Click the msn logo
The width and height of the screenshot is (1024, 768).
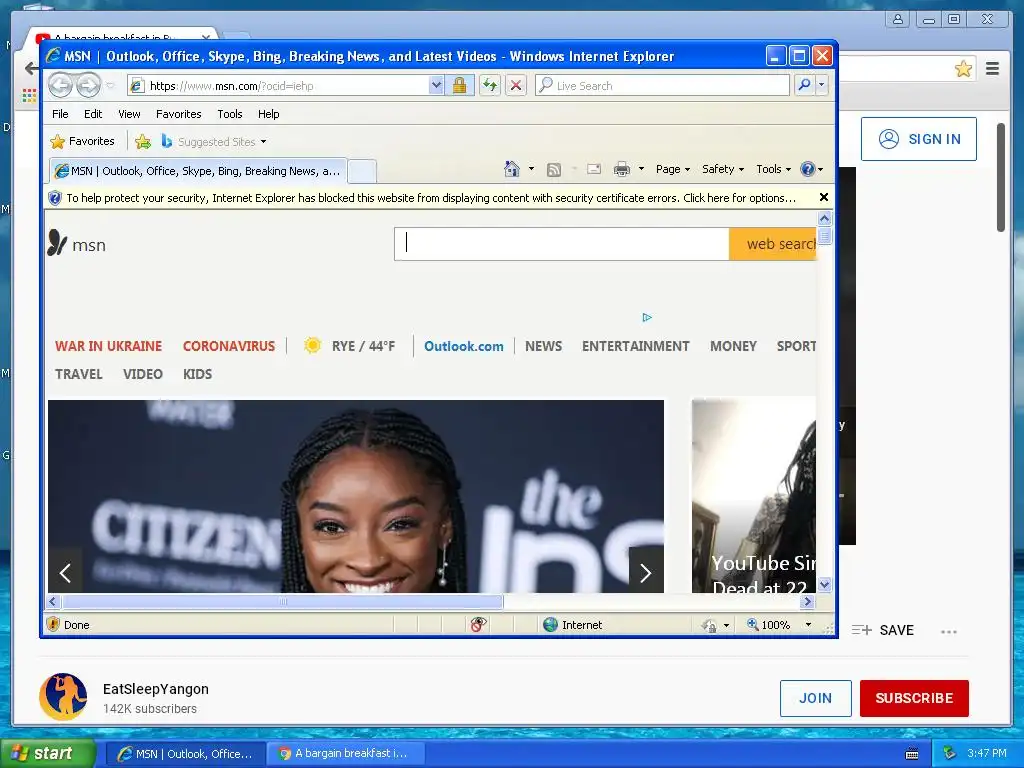click(x=77, y=244)
